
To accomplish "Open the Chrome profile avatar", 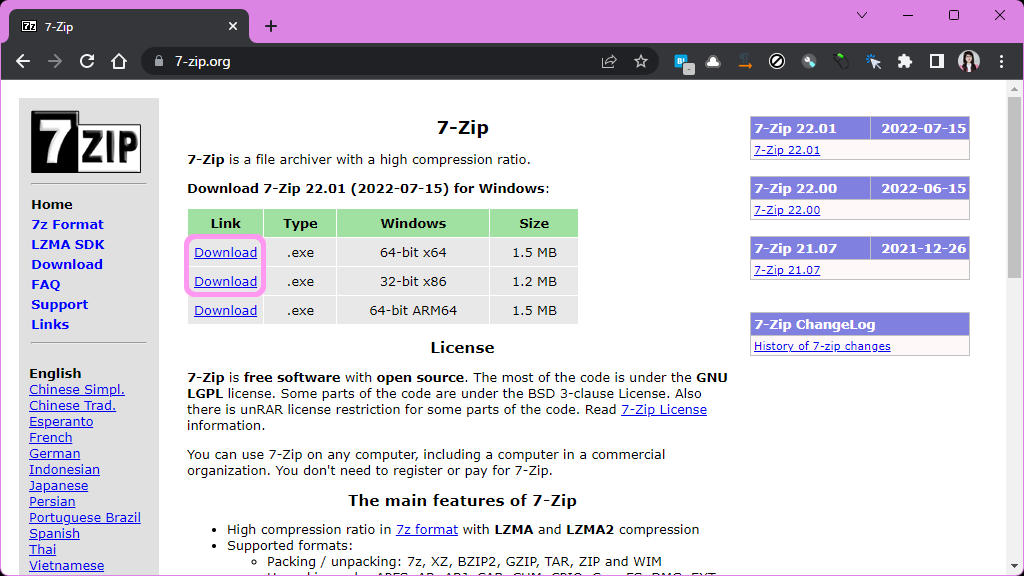I will click(x=969, y=61).
